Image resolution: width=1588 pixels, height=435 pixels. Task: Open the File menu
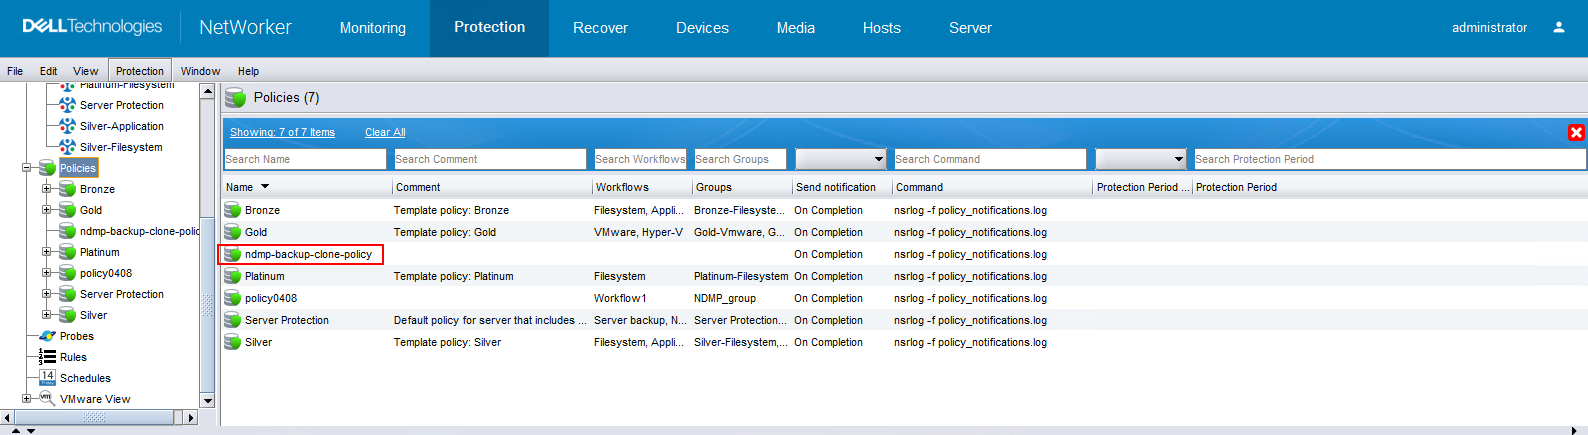[x=15, y=71]
